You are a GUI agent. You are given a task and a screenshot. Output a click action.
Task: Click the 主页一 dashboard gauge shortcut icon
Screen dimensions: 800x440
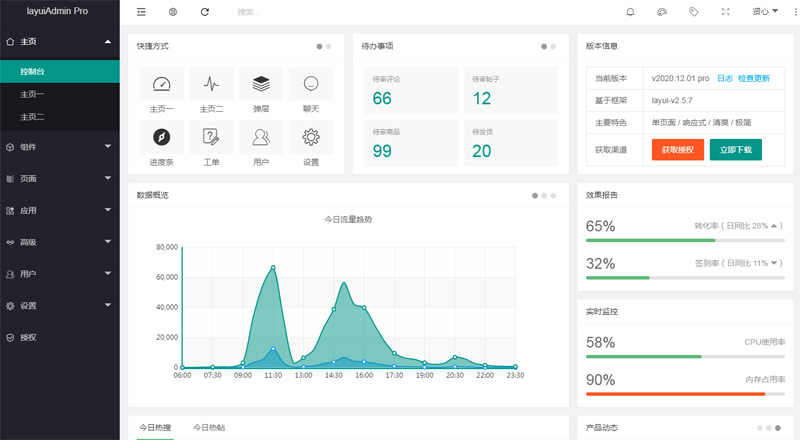(161, 84)
